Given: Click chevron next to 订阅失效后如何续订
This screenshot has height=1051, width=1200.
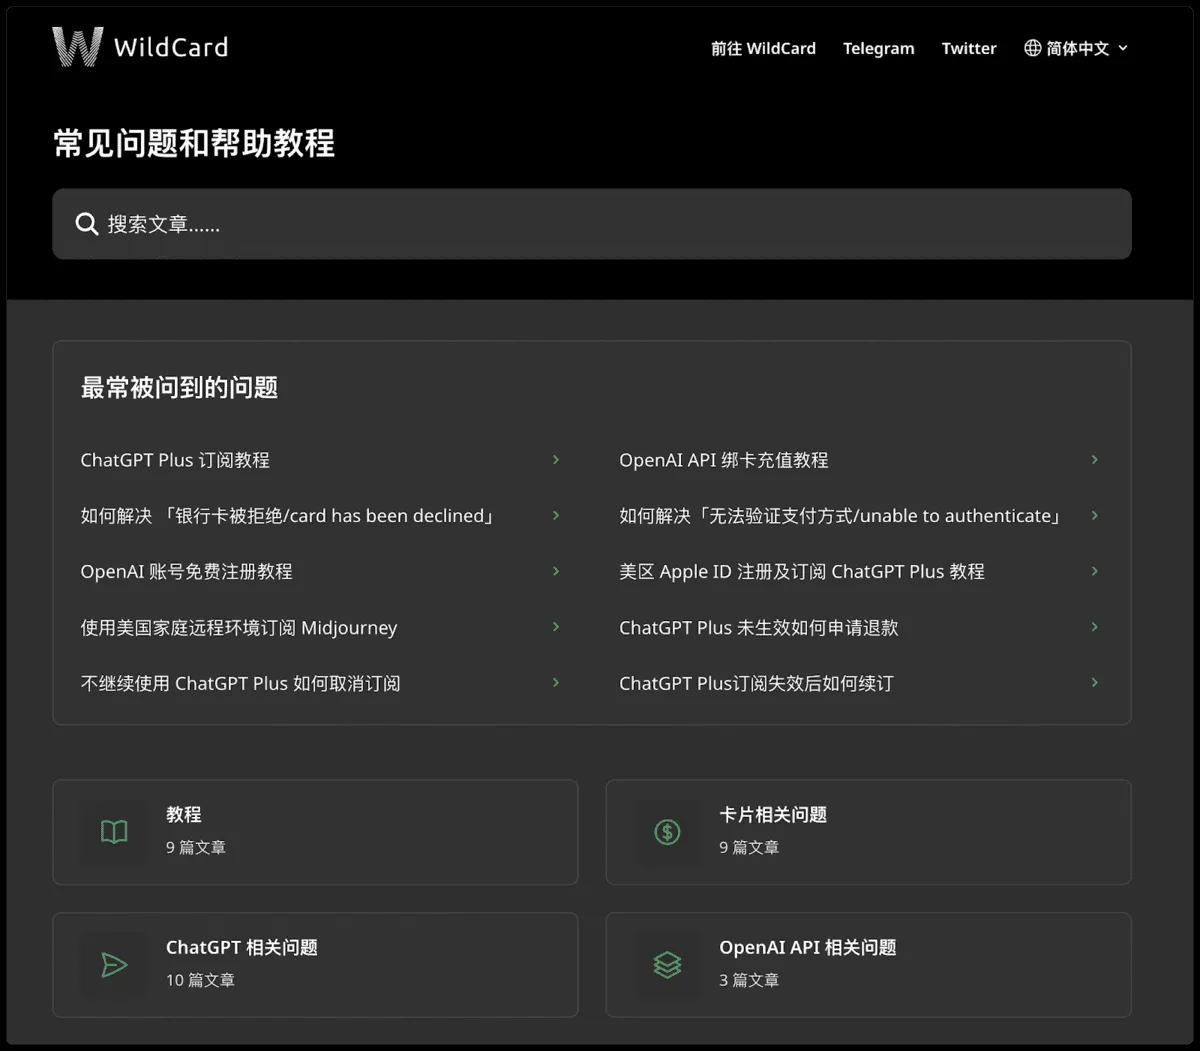Looking at the screenshot, I should (x=1095, y=683).
